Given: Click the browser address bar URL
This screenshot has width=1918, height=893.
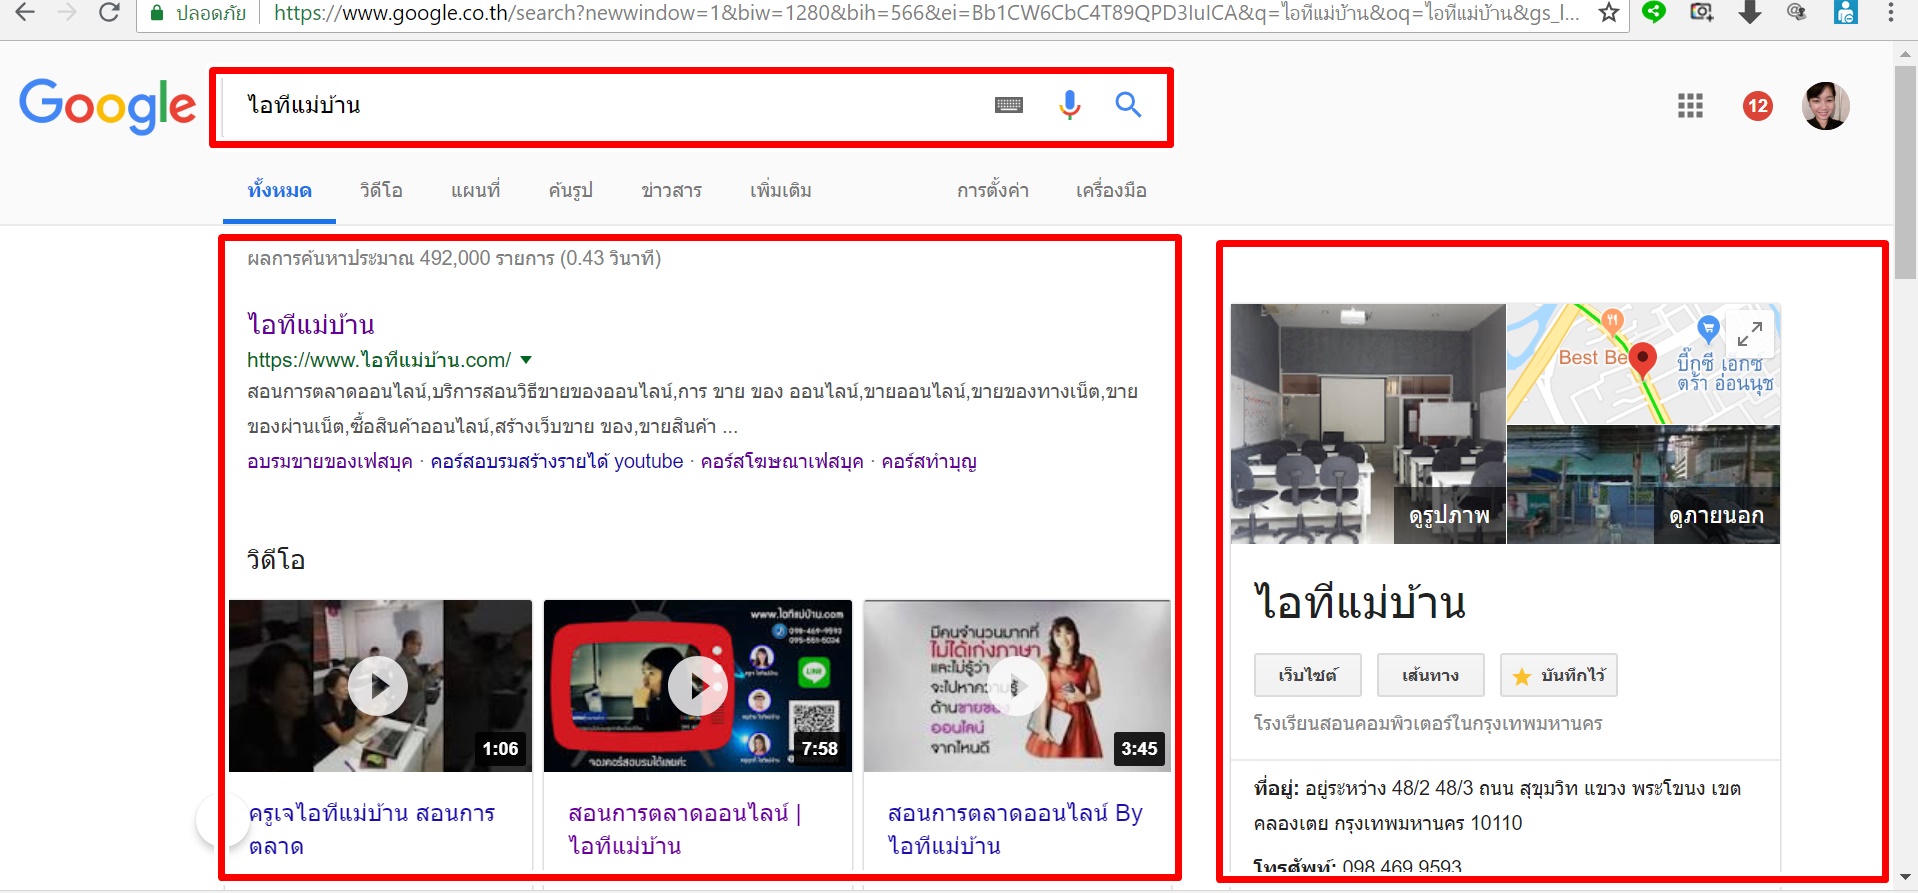Looking at the screenshot, I should [x=927, y=13].
